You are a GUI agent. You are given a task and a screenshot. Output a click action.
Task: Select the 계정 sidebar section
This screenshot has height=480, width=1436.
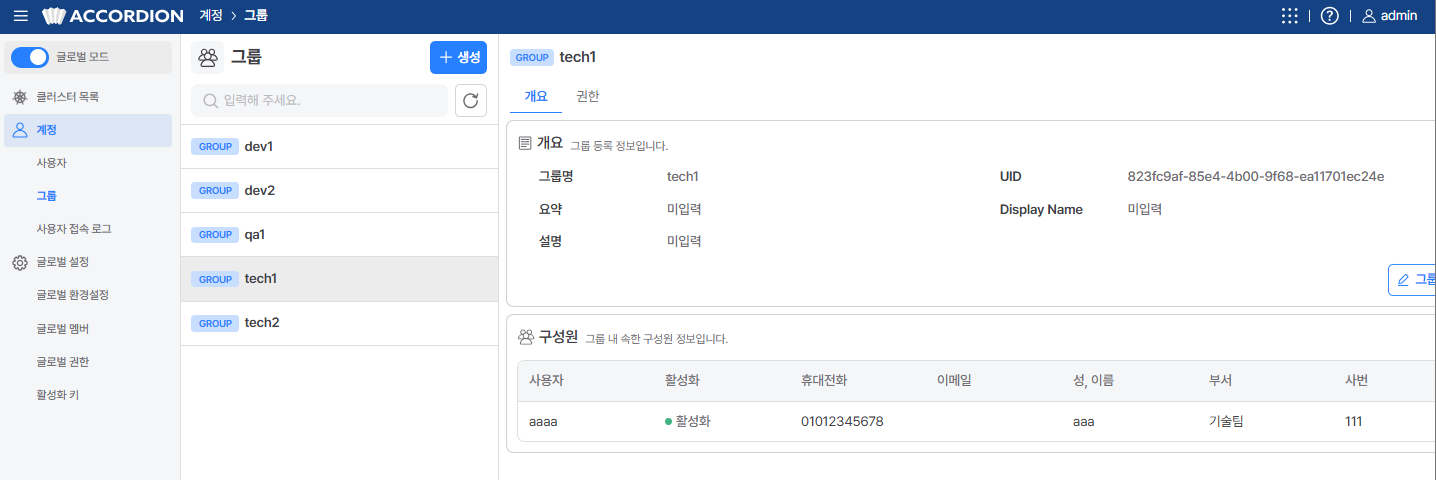click(x=88, y=130)
